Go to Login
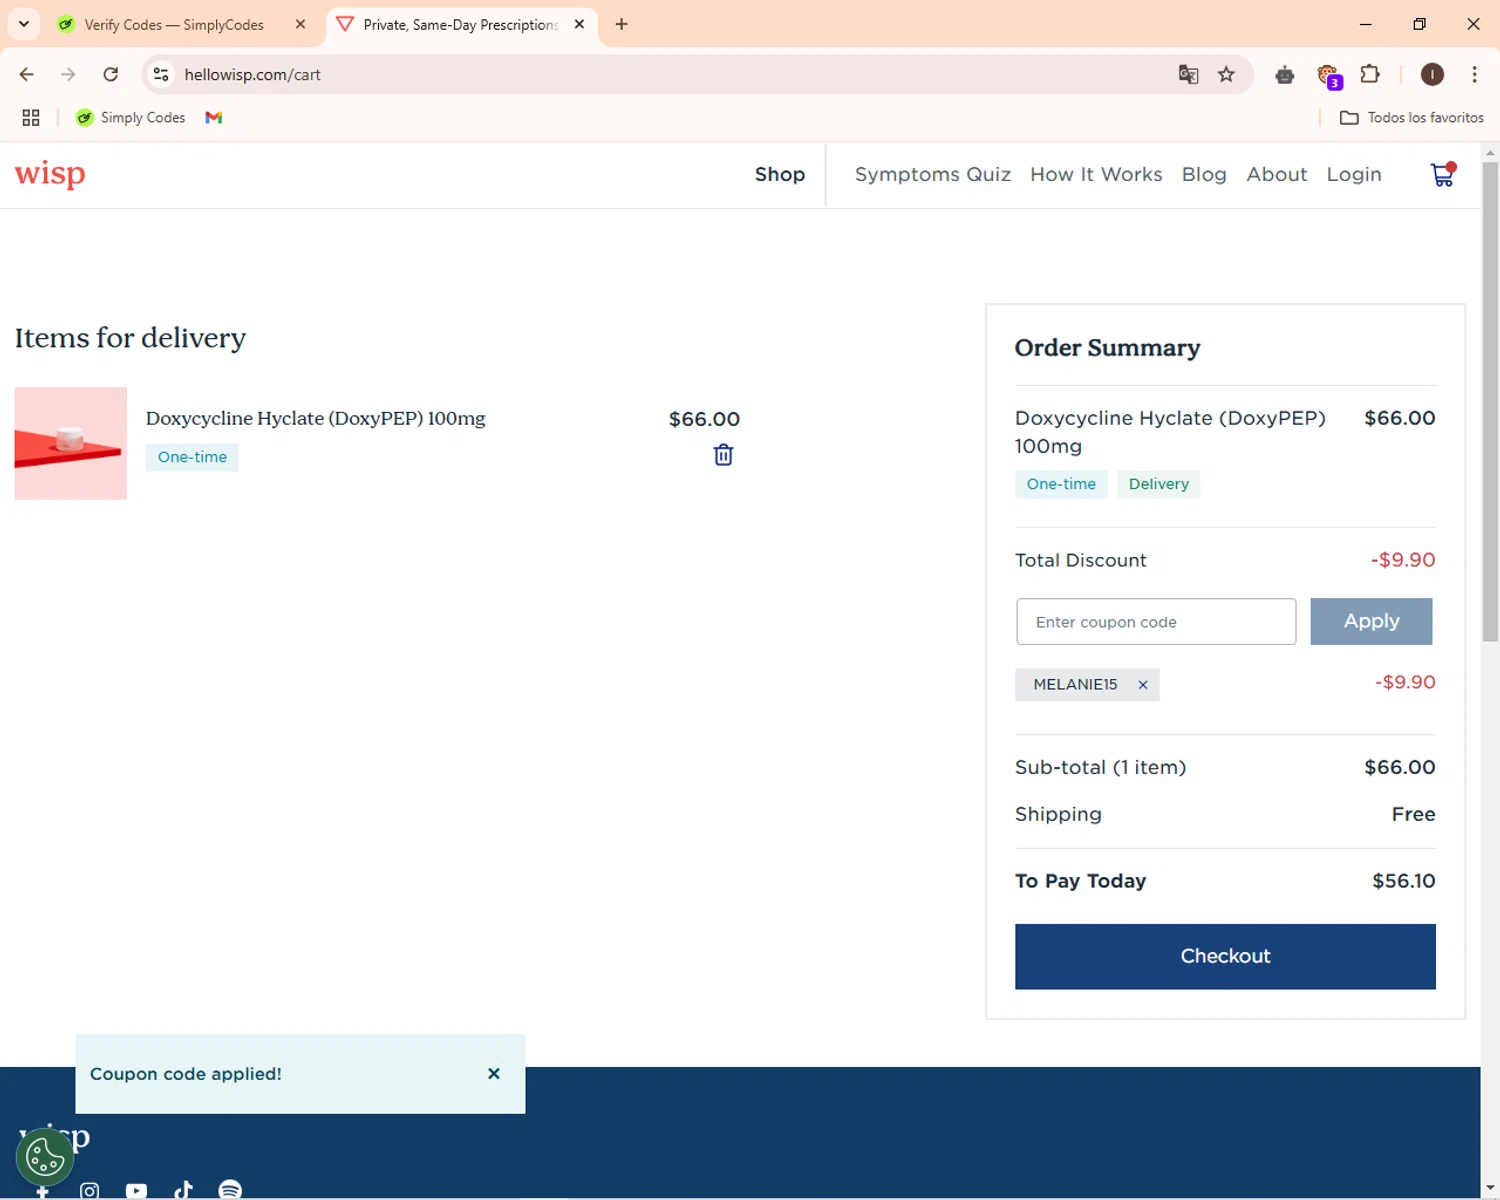1500x1200 pixels. click(x=1354, y=174)
